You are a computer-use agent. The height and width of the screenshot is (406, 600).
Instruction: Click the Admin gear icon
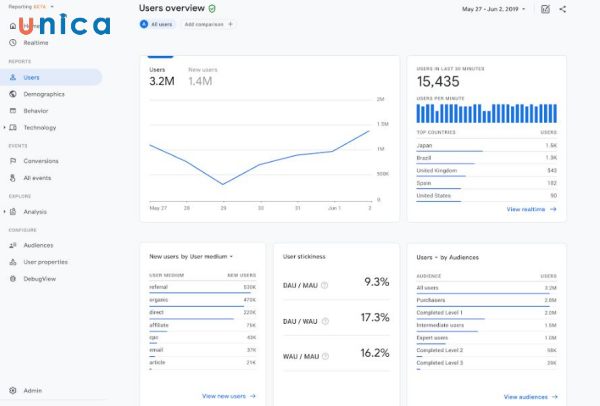point(13,390)
